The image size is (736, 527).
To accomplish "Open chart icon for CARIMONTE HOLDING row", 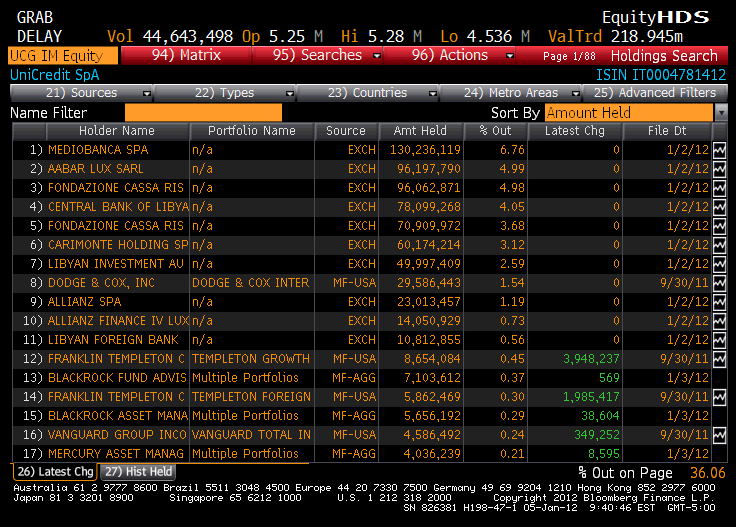I will (x=719, y=245).
